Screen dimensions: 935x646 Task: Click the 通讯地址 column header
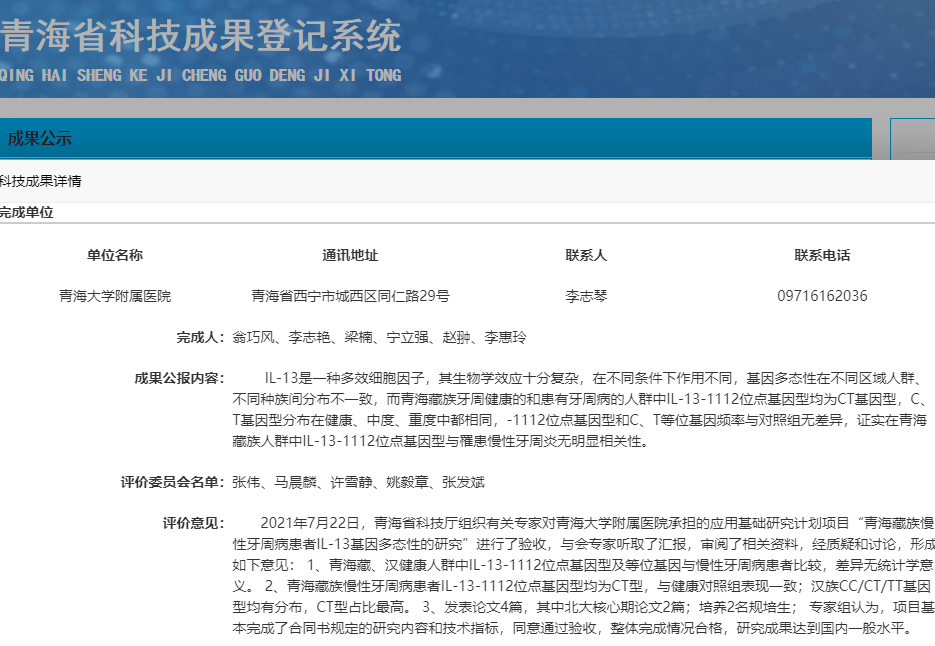tap(350, 255)
